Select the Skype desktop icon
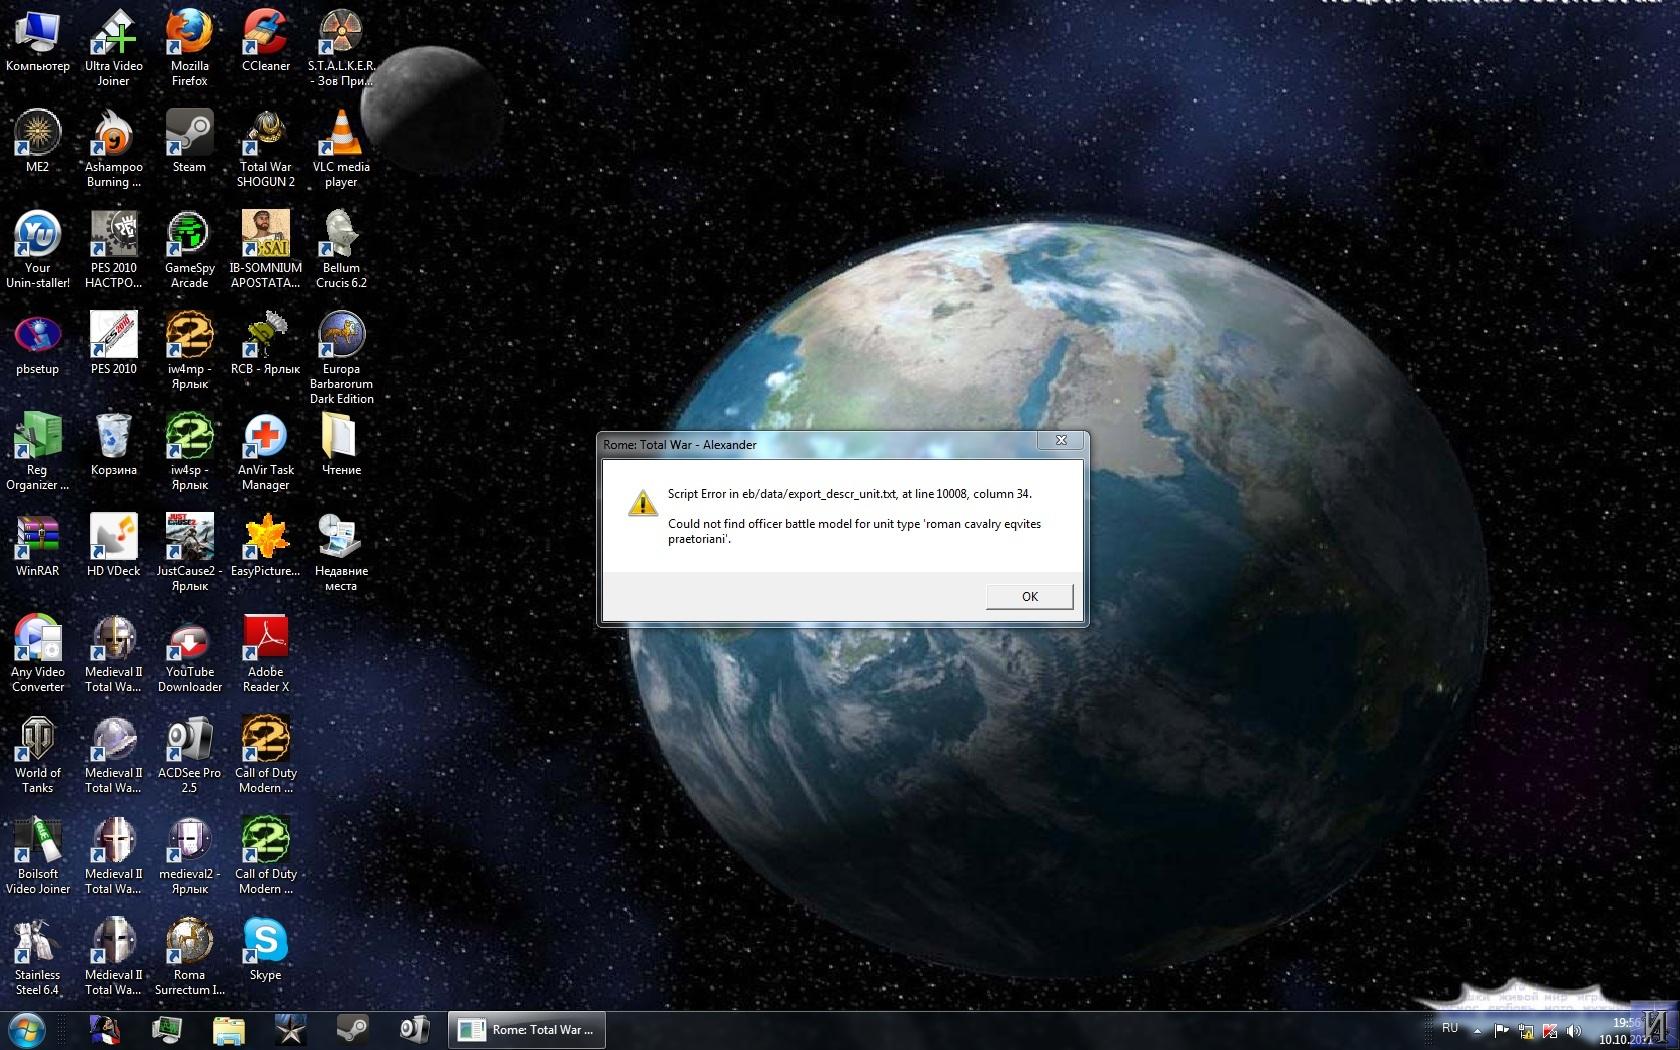 265,950
